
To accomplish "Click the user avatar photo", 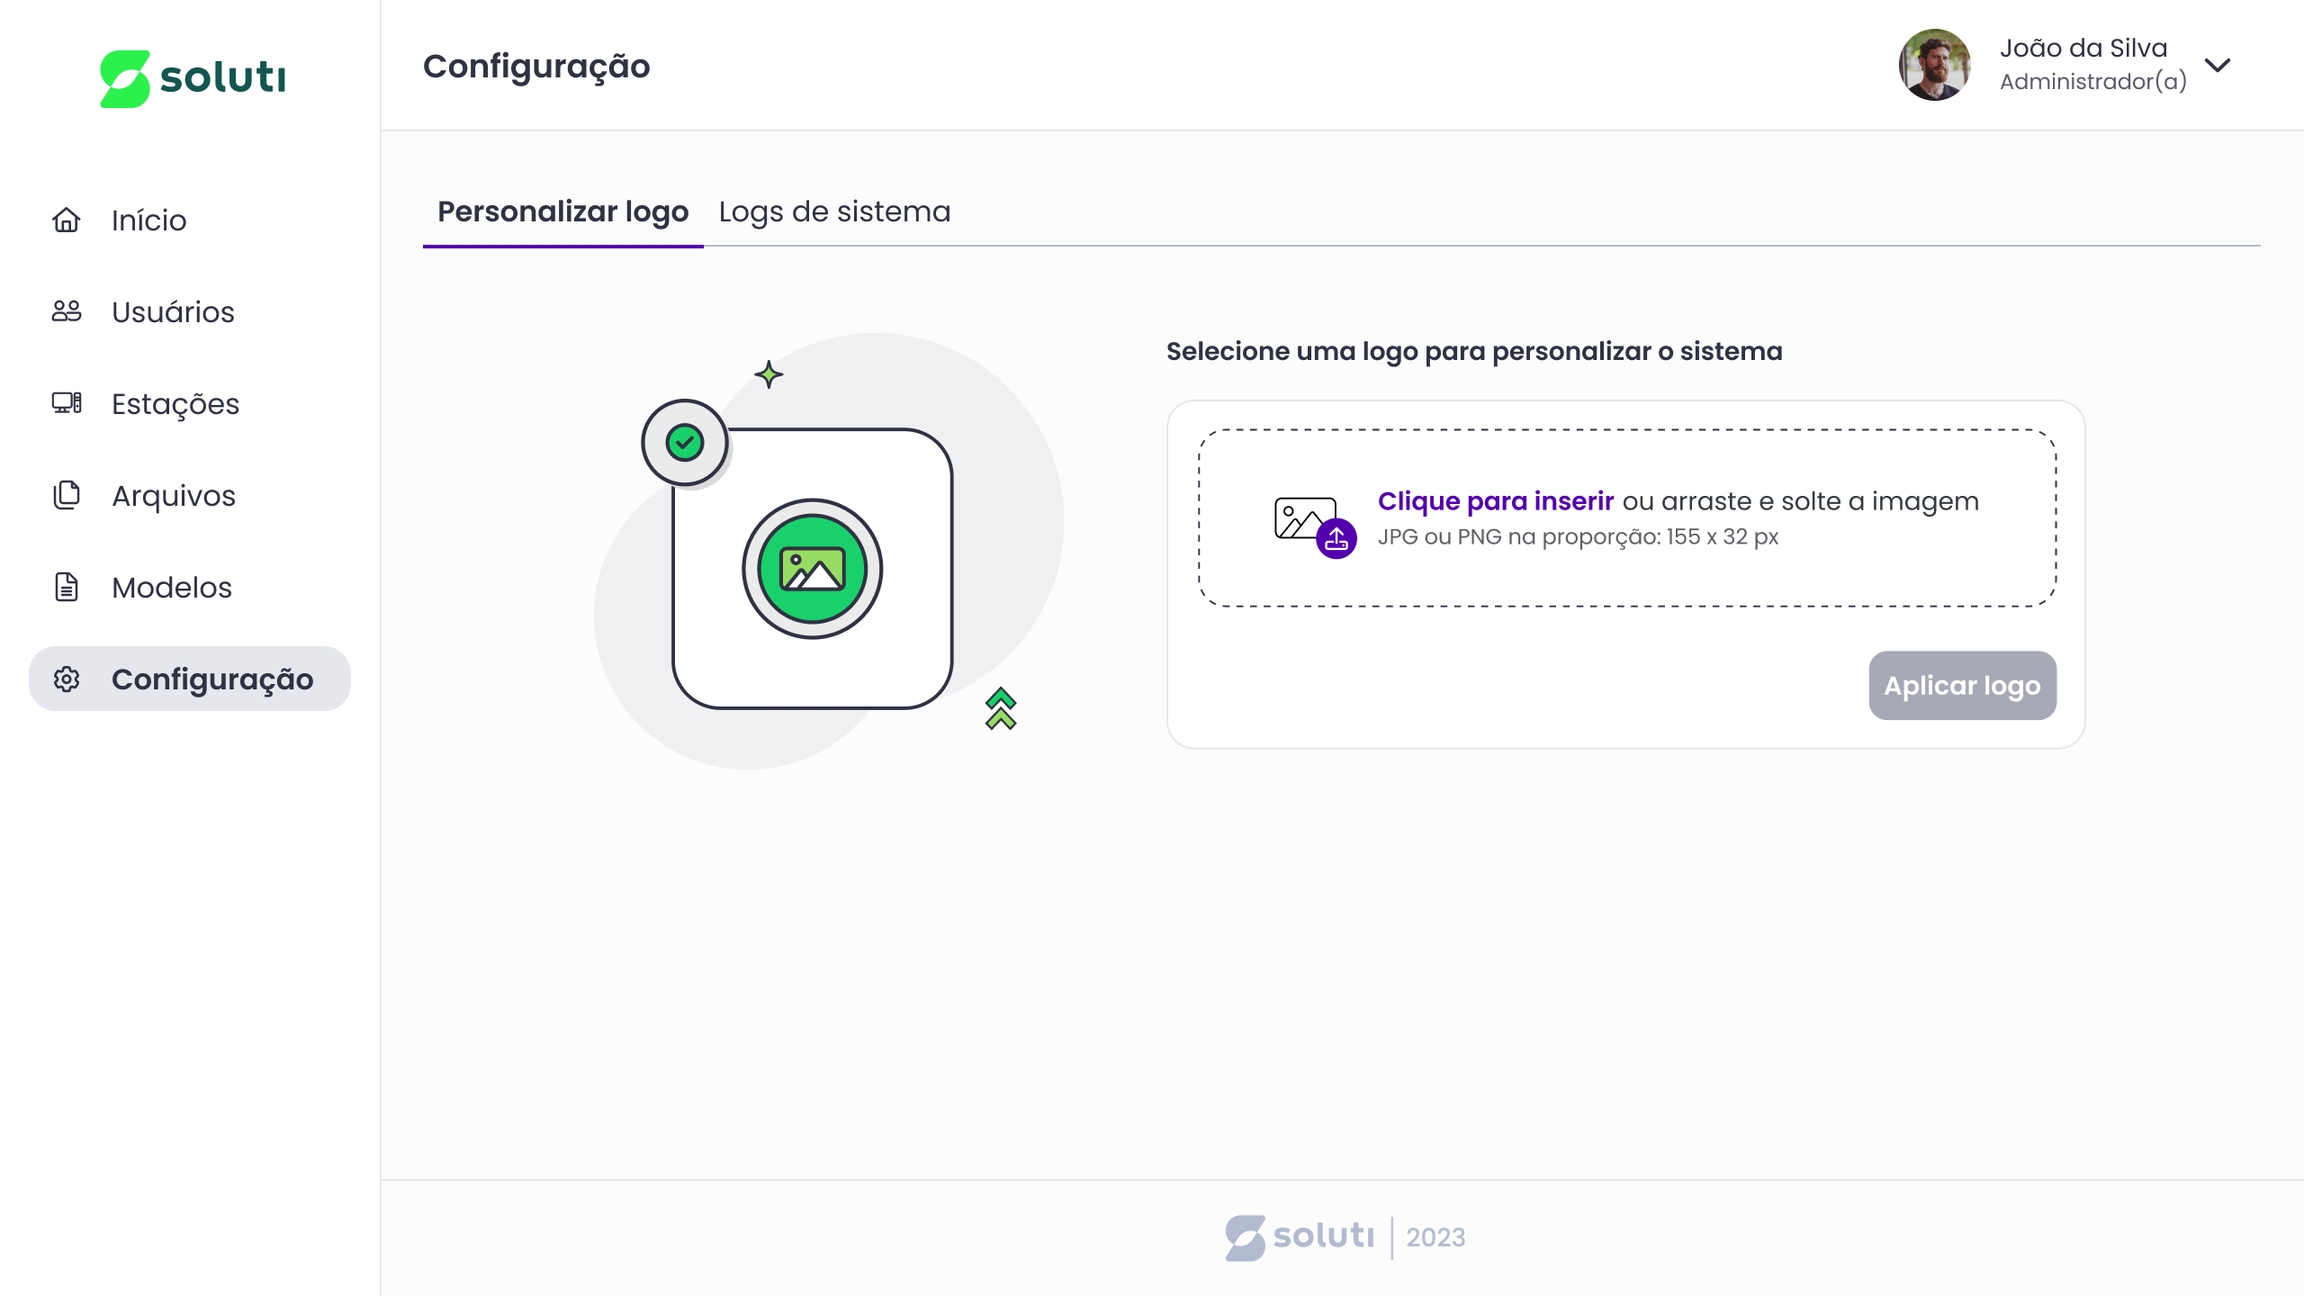I will (x=1934, y=65).
